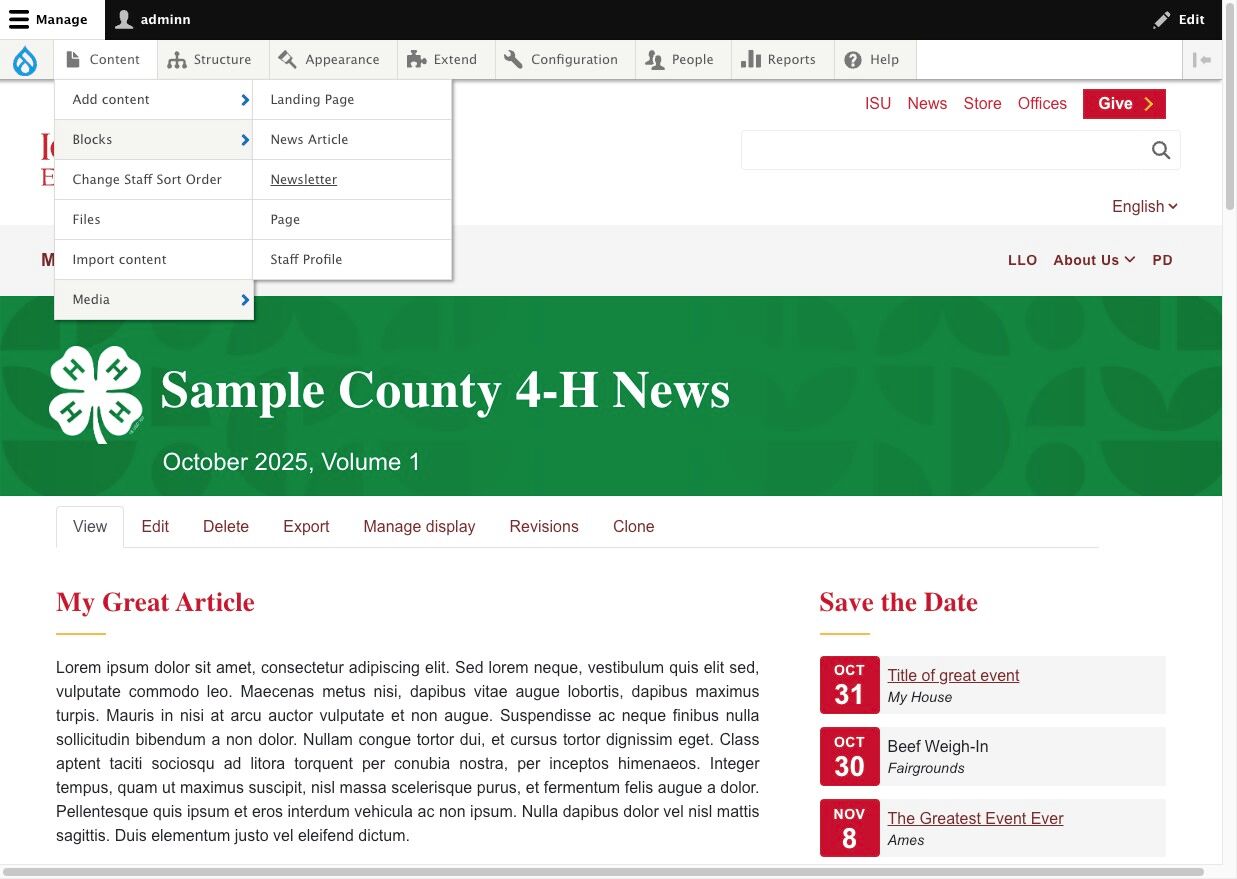
Task: Click the NOV 8 date badge
Action: pyautogui.click(x=849, y=828)
